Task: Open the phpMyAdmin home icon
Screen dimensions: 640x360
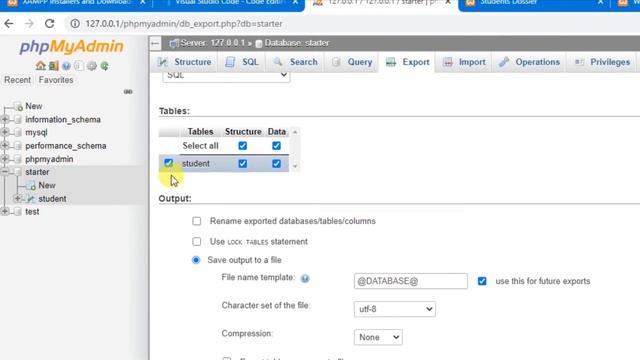Action: point(40,66)
